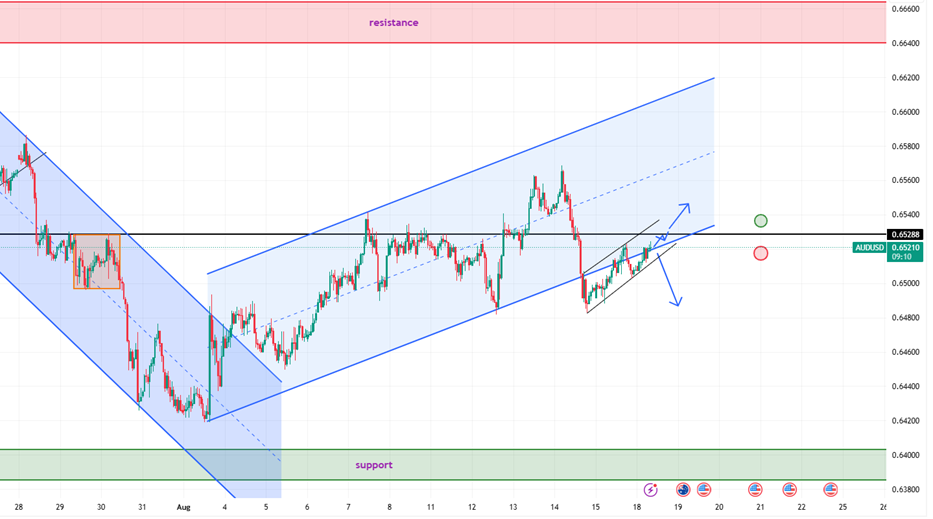Viewport: 933px width, 519px height.
Task: Open US flag event icon nearest date 22
Action: (790, 490)
